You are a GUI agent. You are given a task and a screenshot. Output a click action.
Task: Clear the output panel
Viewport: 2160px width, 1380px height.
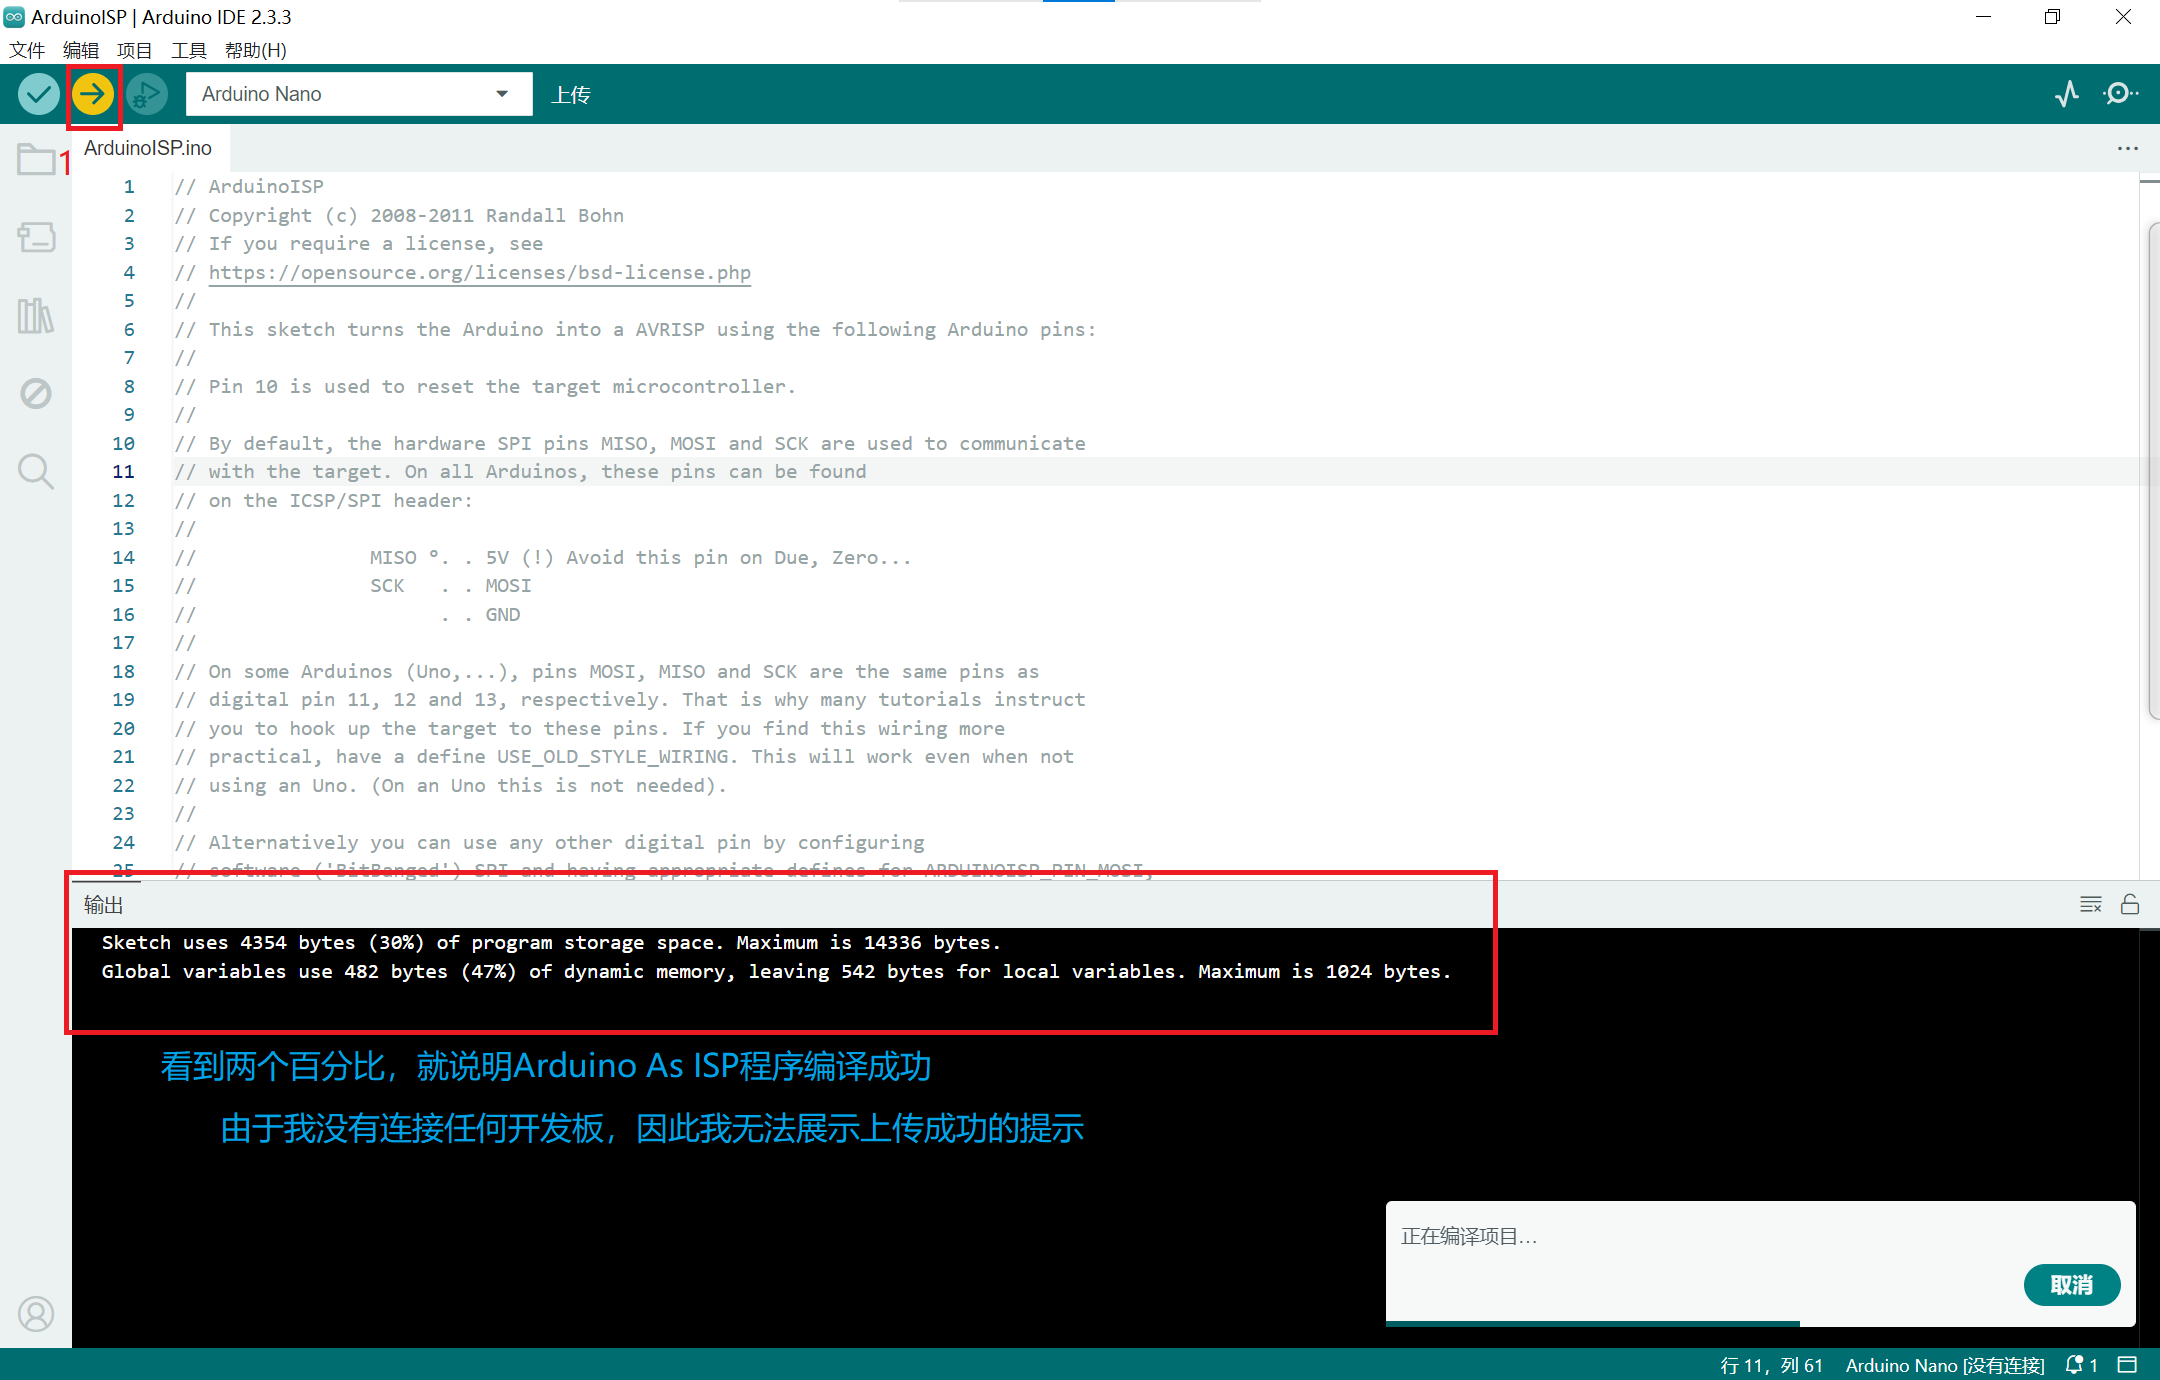pyautogui.click(x=2090, y=904)
